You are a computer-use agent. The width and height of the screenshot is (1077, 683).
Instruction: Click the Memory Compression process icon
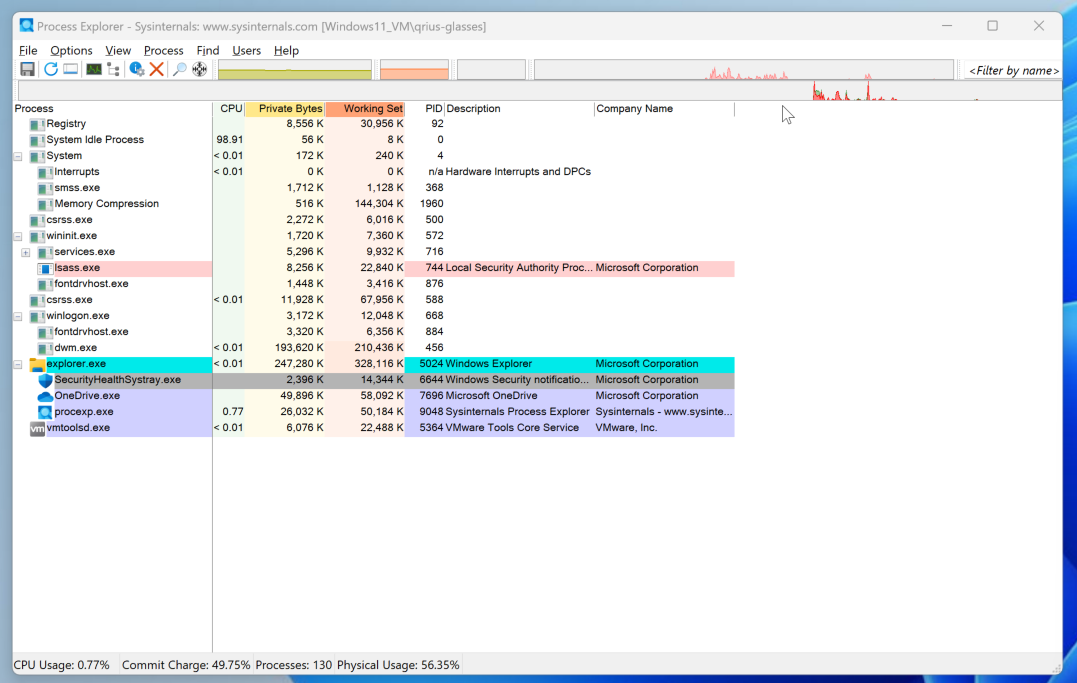[45, 204]
